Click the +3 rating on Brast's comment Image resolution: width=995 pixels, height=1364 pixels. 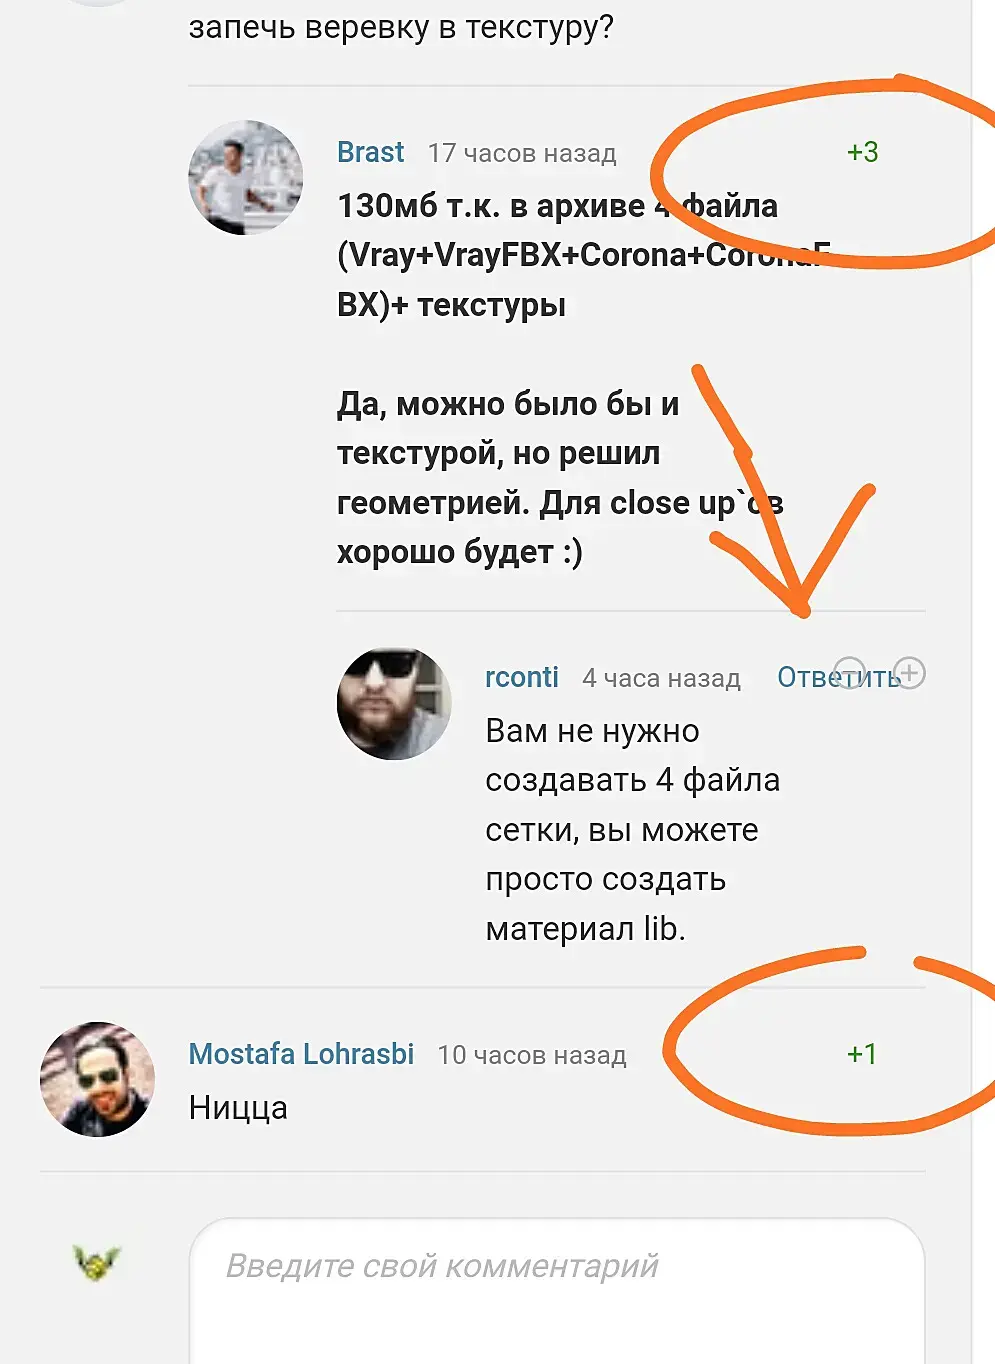click(862, 152)
